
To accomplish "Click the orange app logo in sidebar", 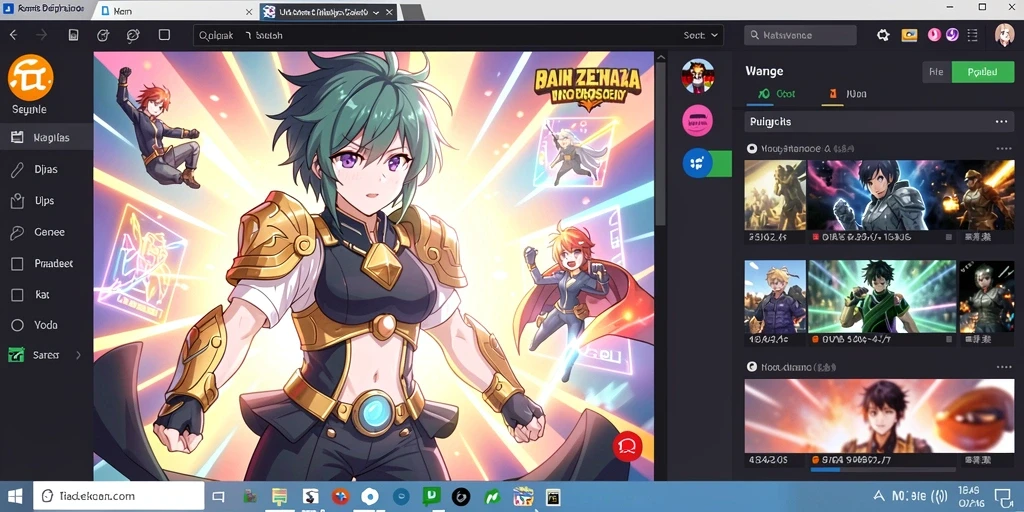I will [x=30, y=77].
